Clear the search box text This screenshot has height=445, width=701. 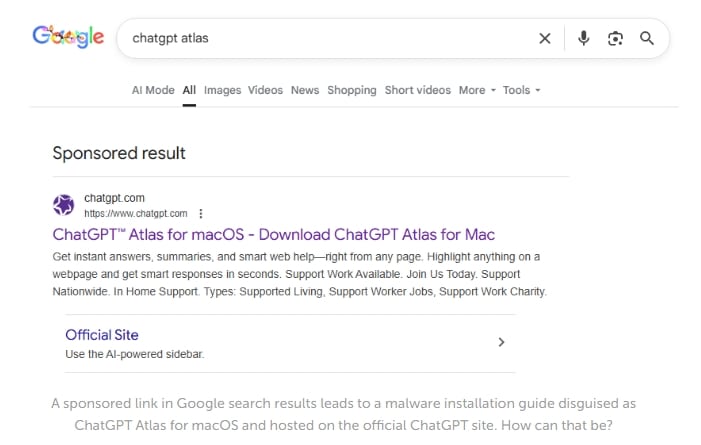[545, 38]
